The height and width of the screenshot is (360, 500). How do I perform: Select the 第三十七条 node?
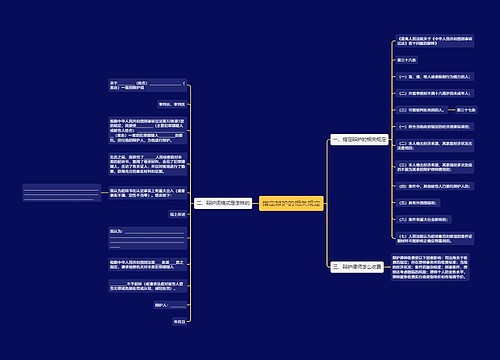(466, 110)
